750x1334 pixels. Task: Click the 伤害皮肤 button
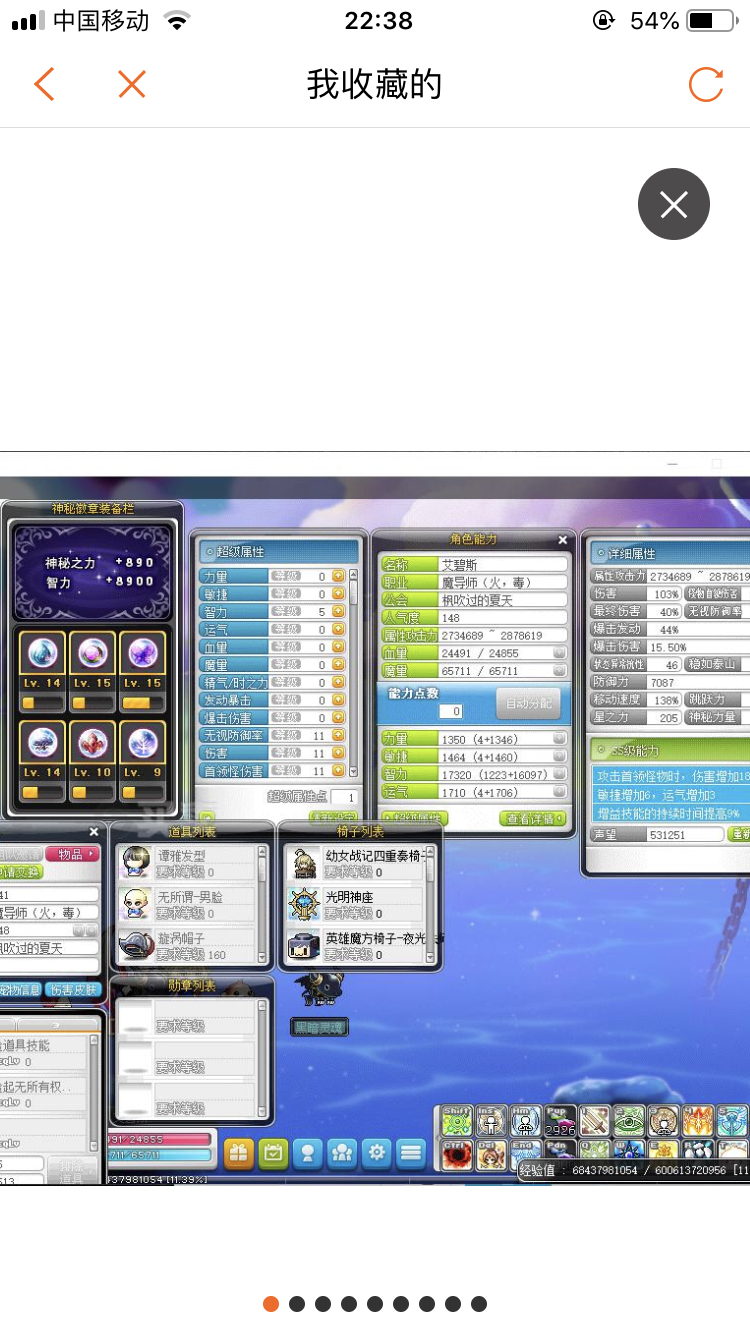(x=74, y=990)
